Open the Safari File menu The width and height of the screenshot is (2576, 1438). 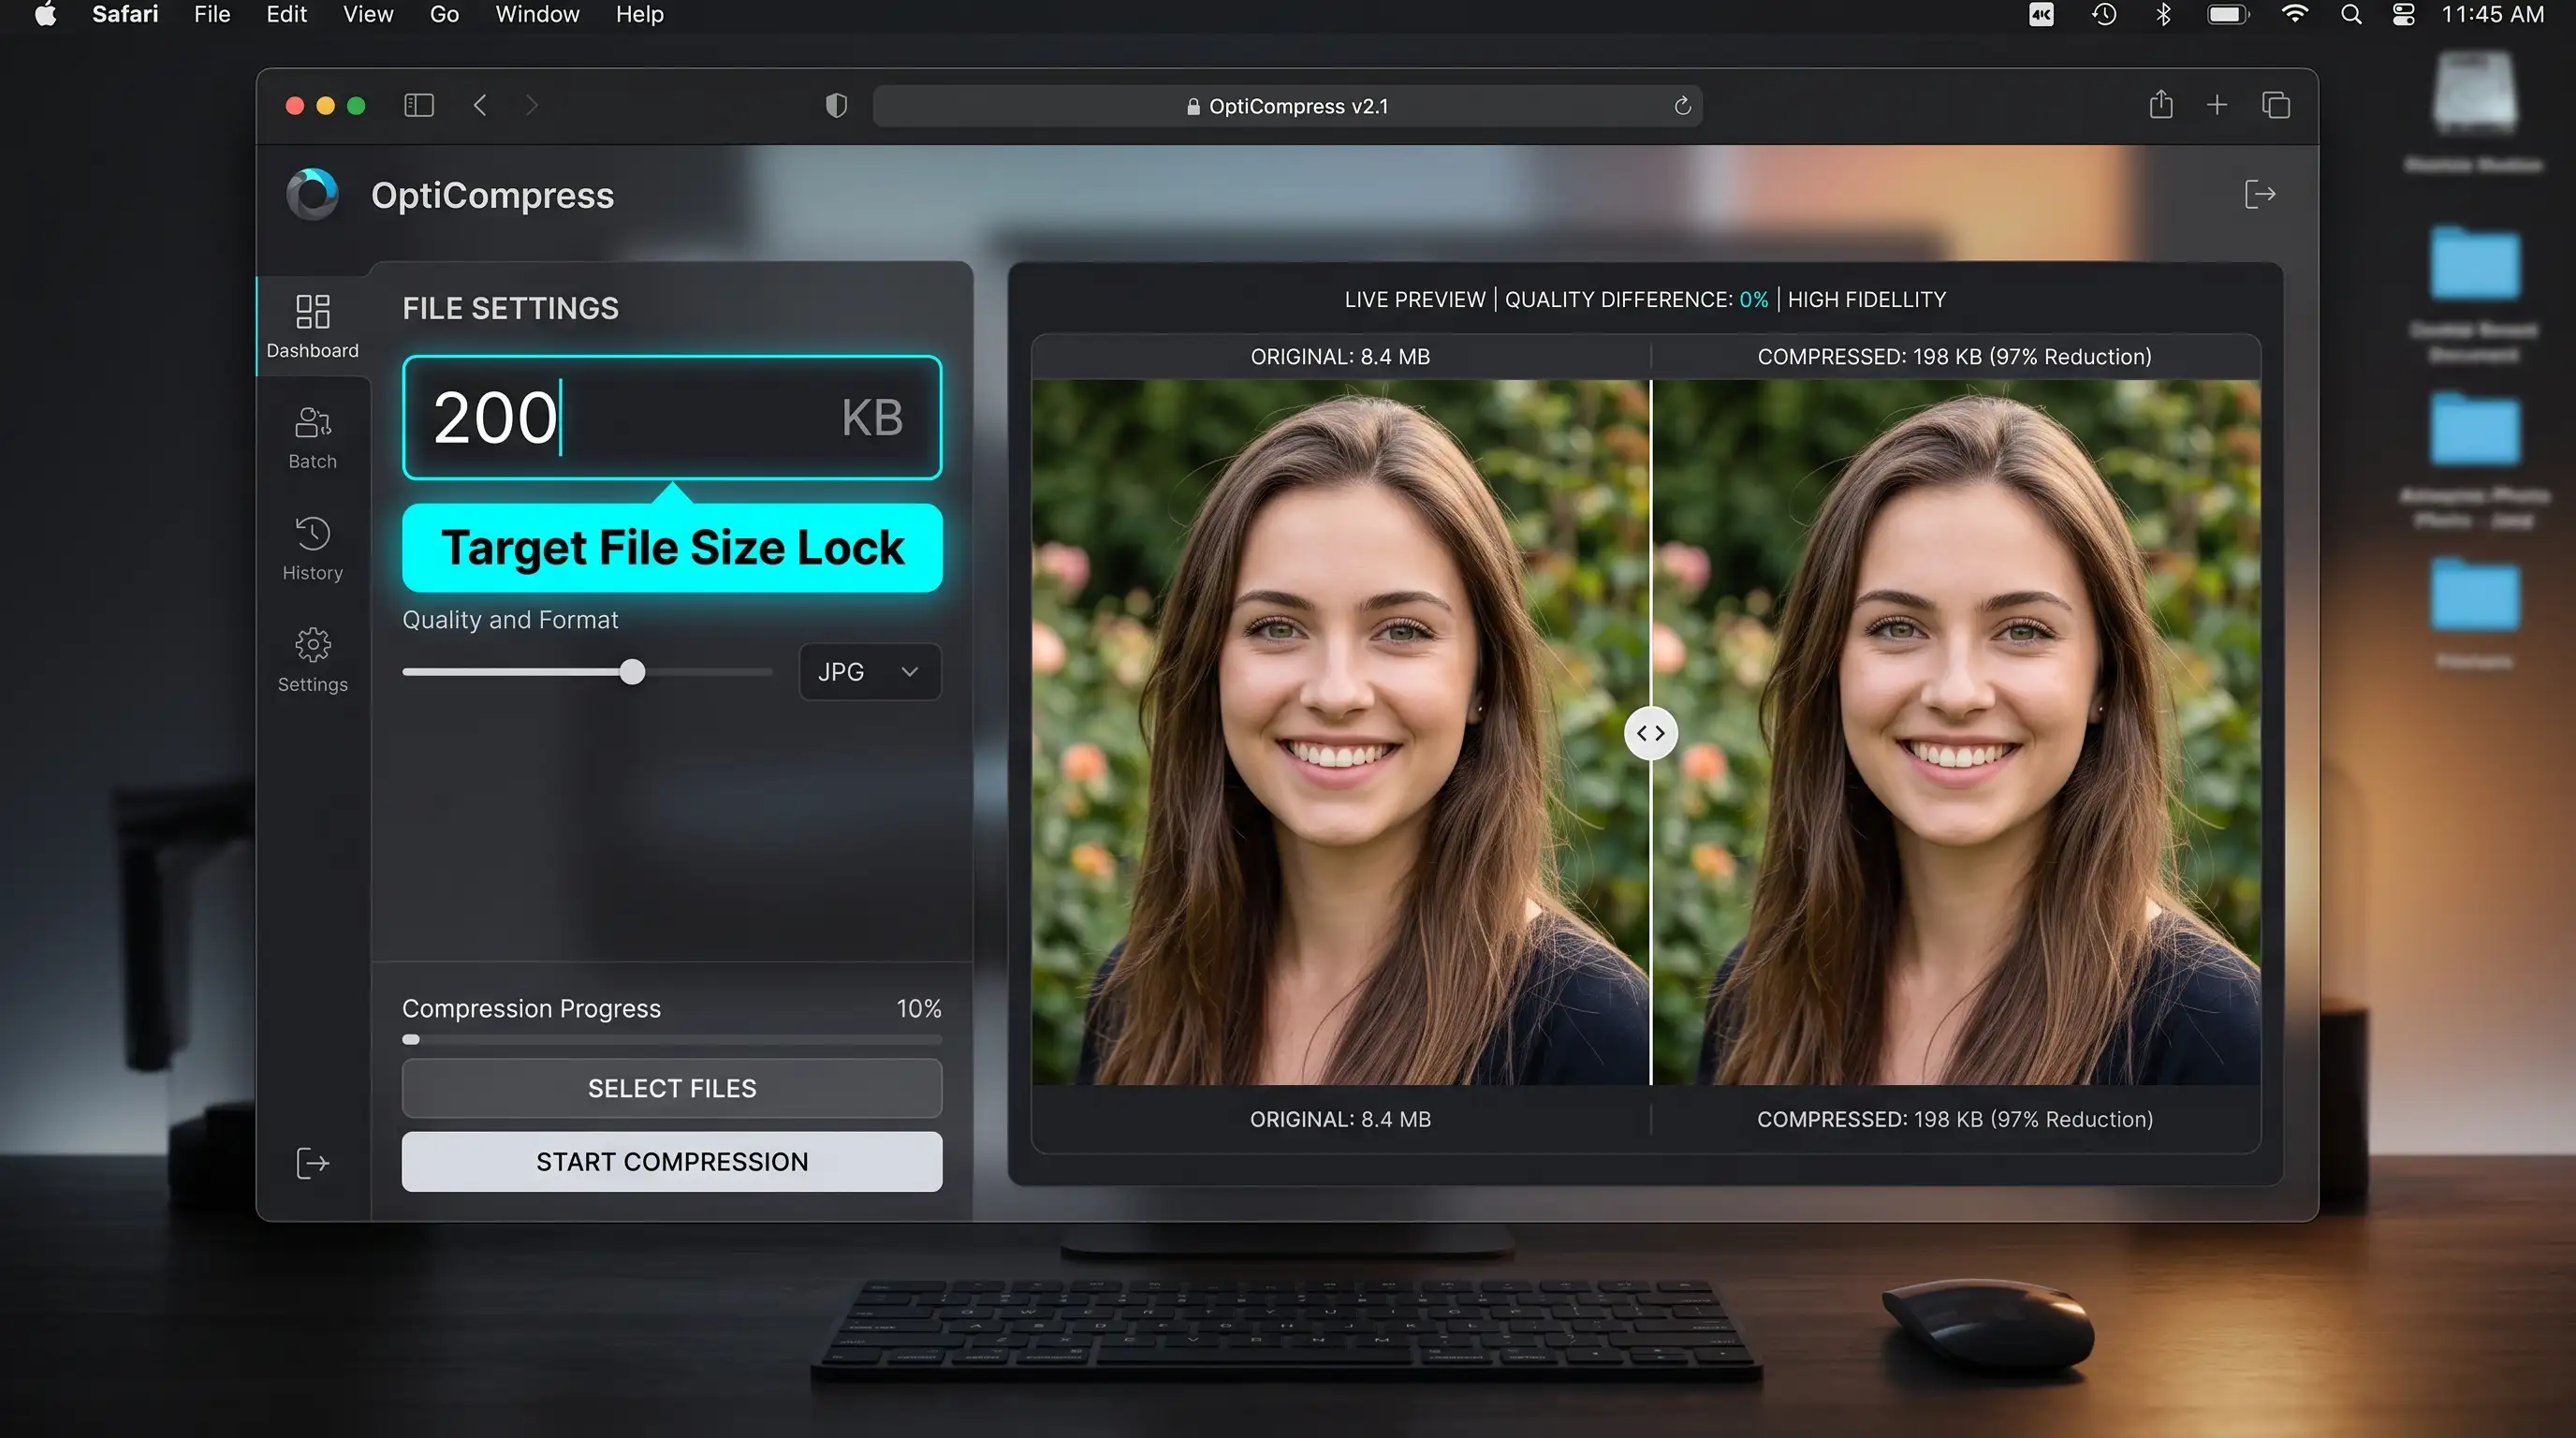click(x=212, y=15)
